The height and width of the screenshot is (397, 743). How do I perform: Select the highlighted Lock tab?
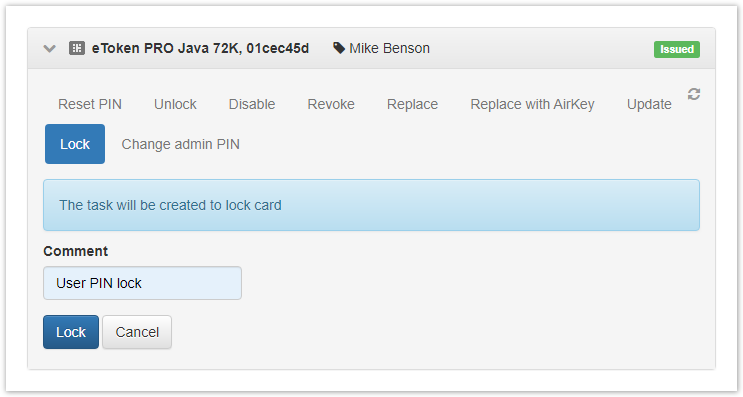[75, 144]
